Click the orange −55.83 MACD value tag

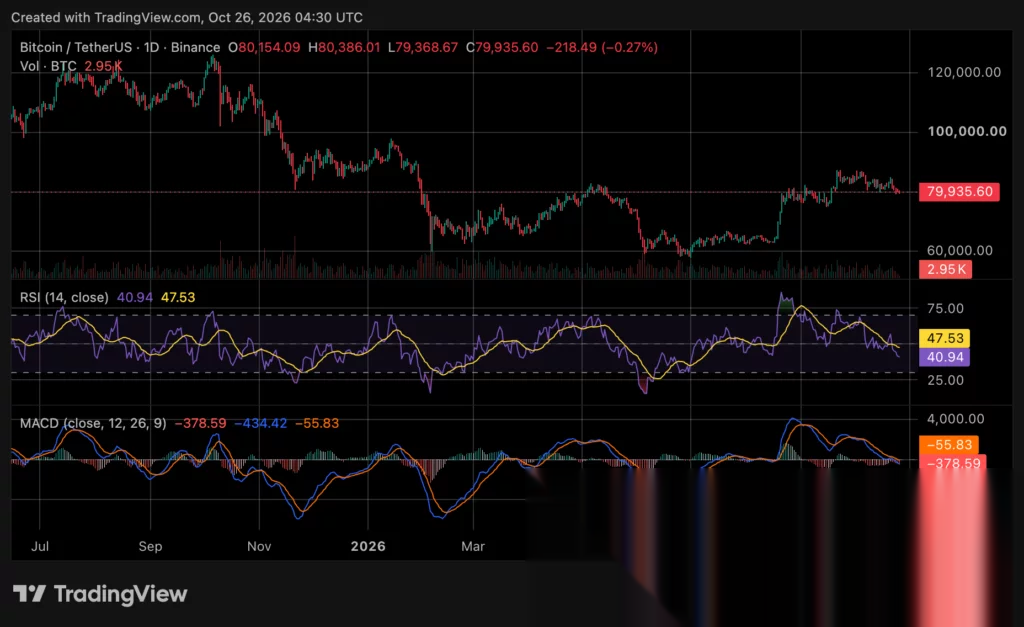click(x=948, y=445)
